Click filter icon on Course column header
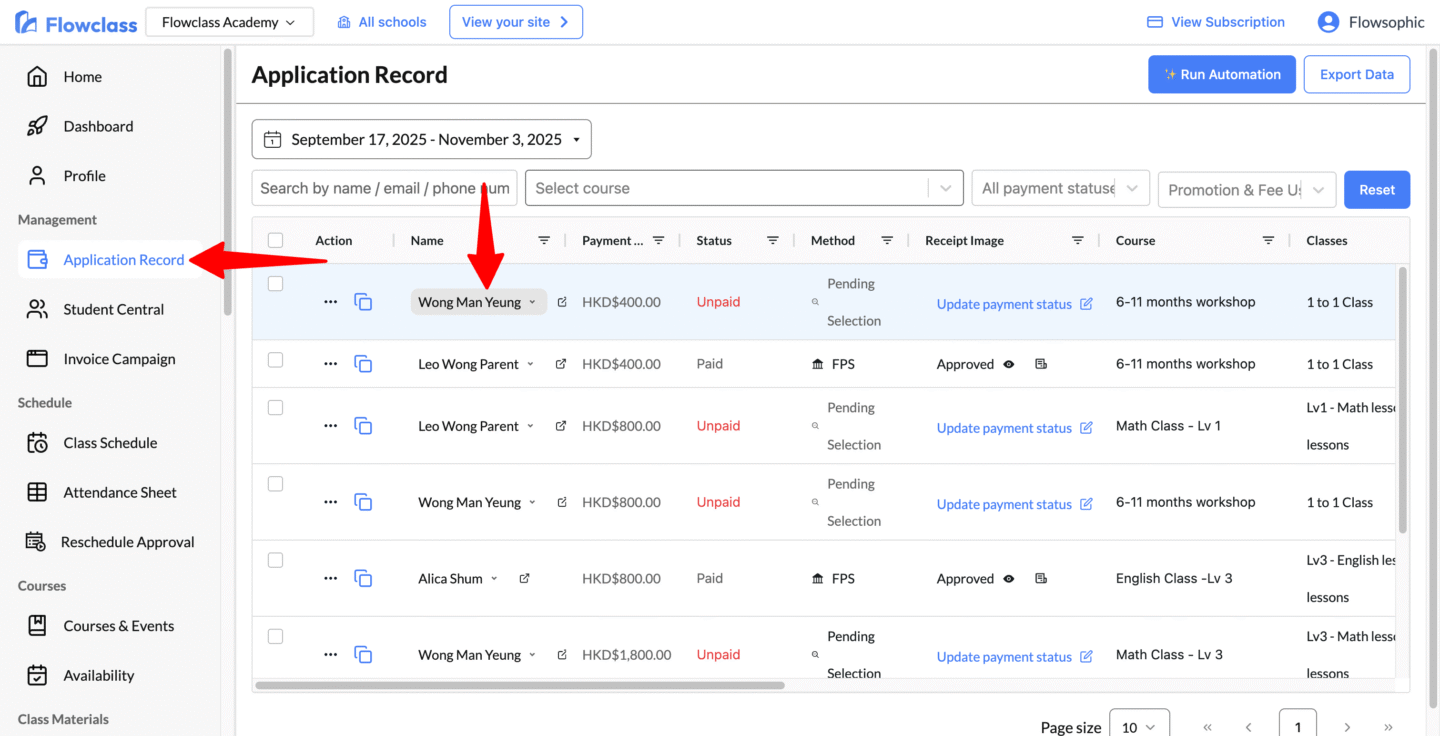 coord(1268,241)
